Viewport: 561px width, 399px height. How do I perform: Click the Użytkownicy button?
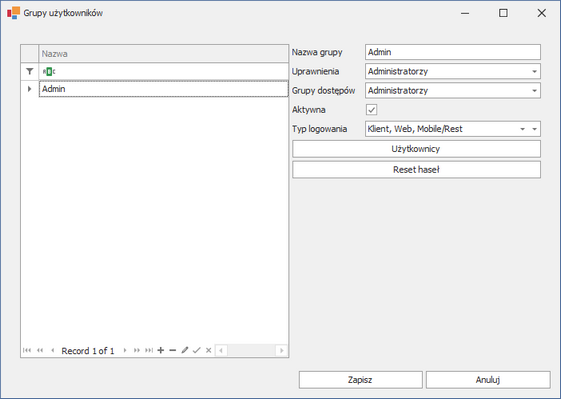pos(416,149)
